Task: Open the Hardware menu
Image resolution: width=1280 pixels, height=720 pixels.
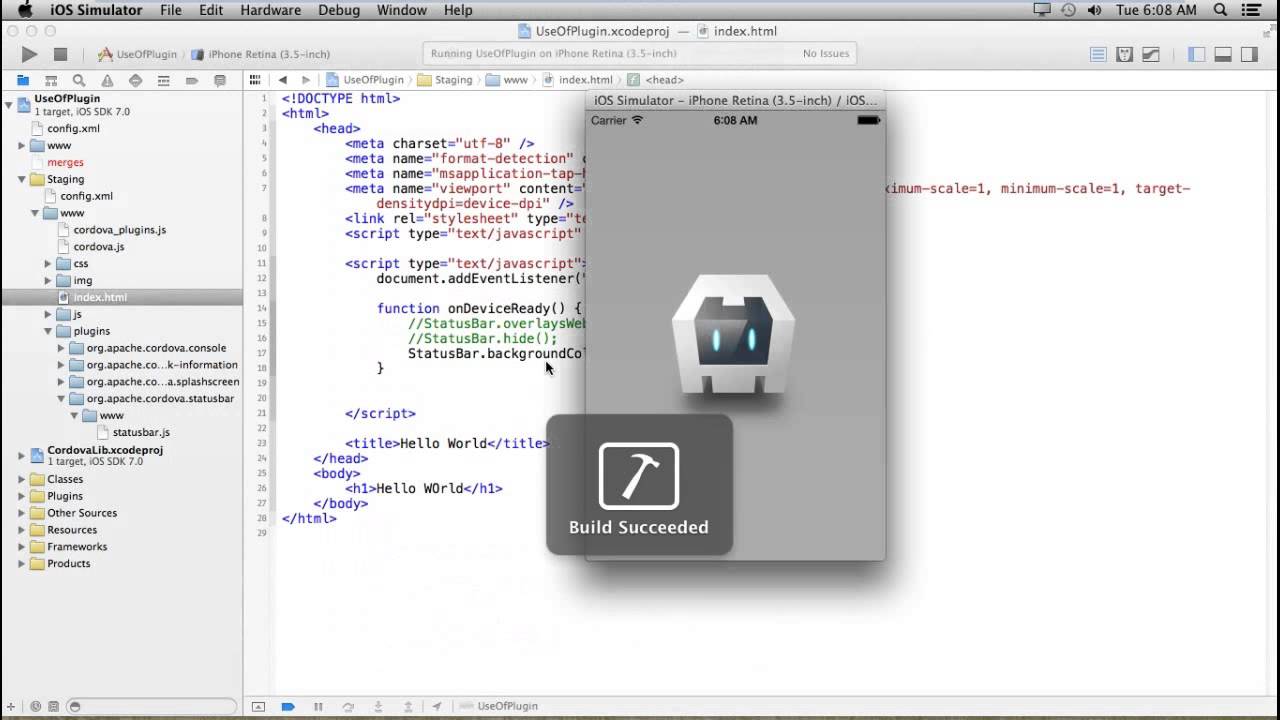Action: [270, 10]
